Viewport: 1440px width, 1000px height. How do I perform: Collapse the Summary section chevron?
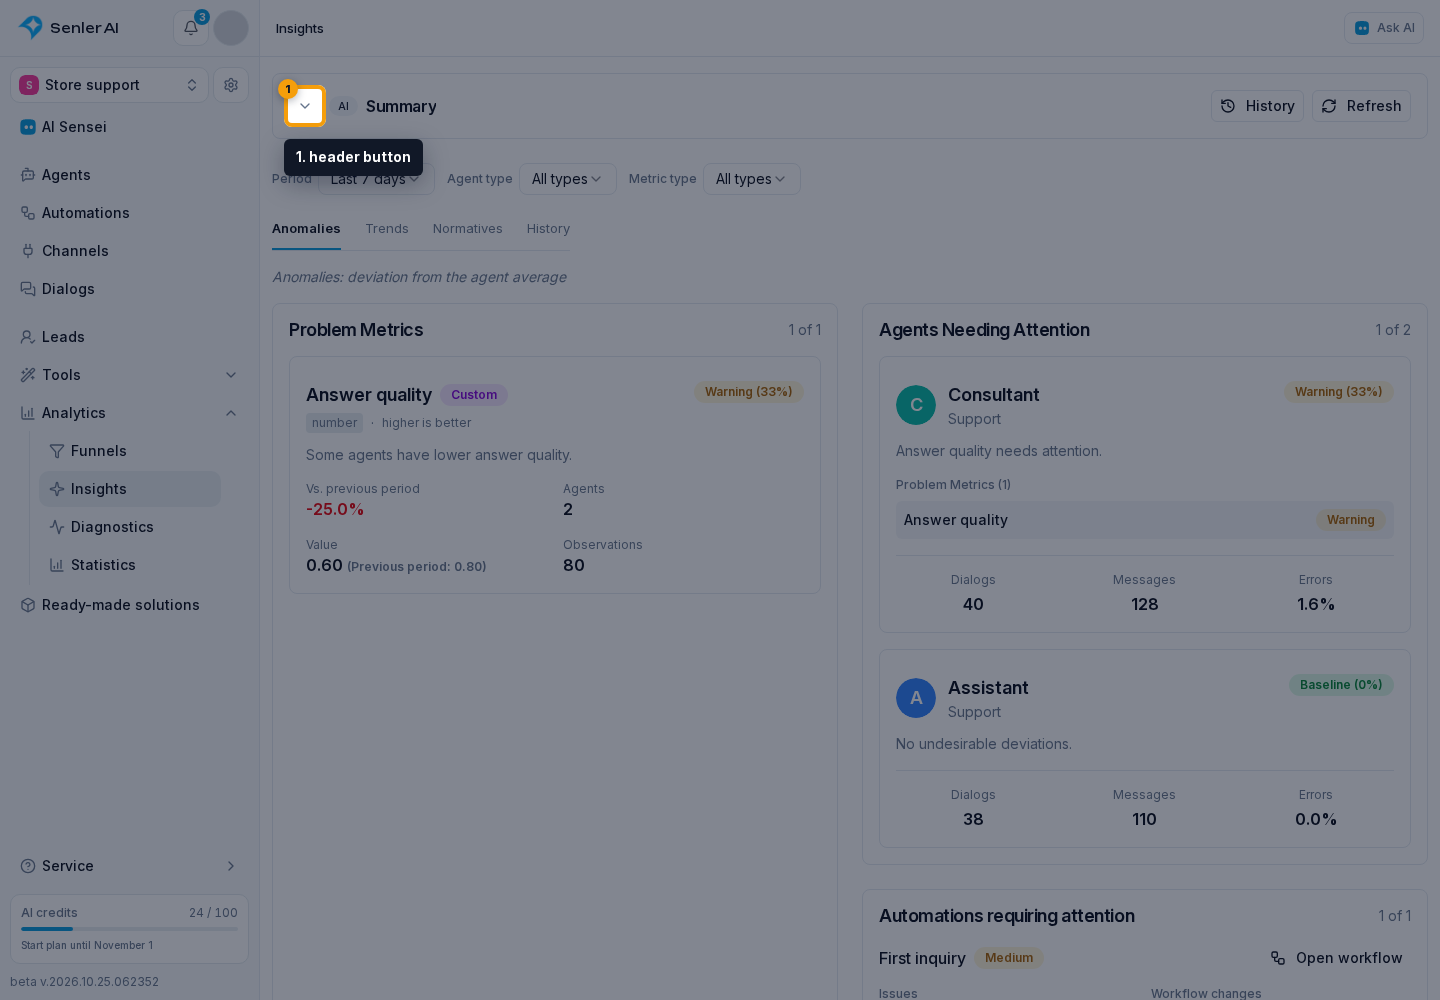305,106
